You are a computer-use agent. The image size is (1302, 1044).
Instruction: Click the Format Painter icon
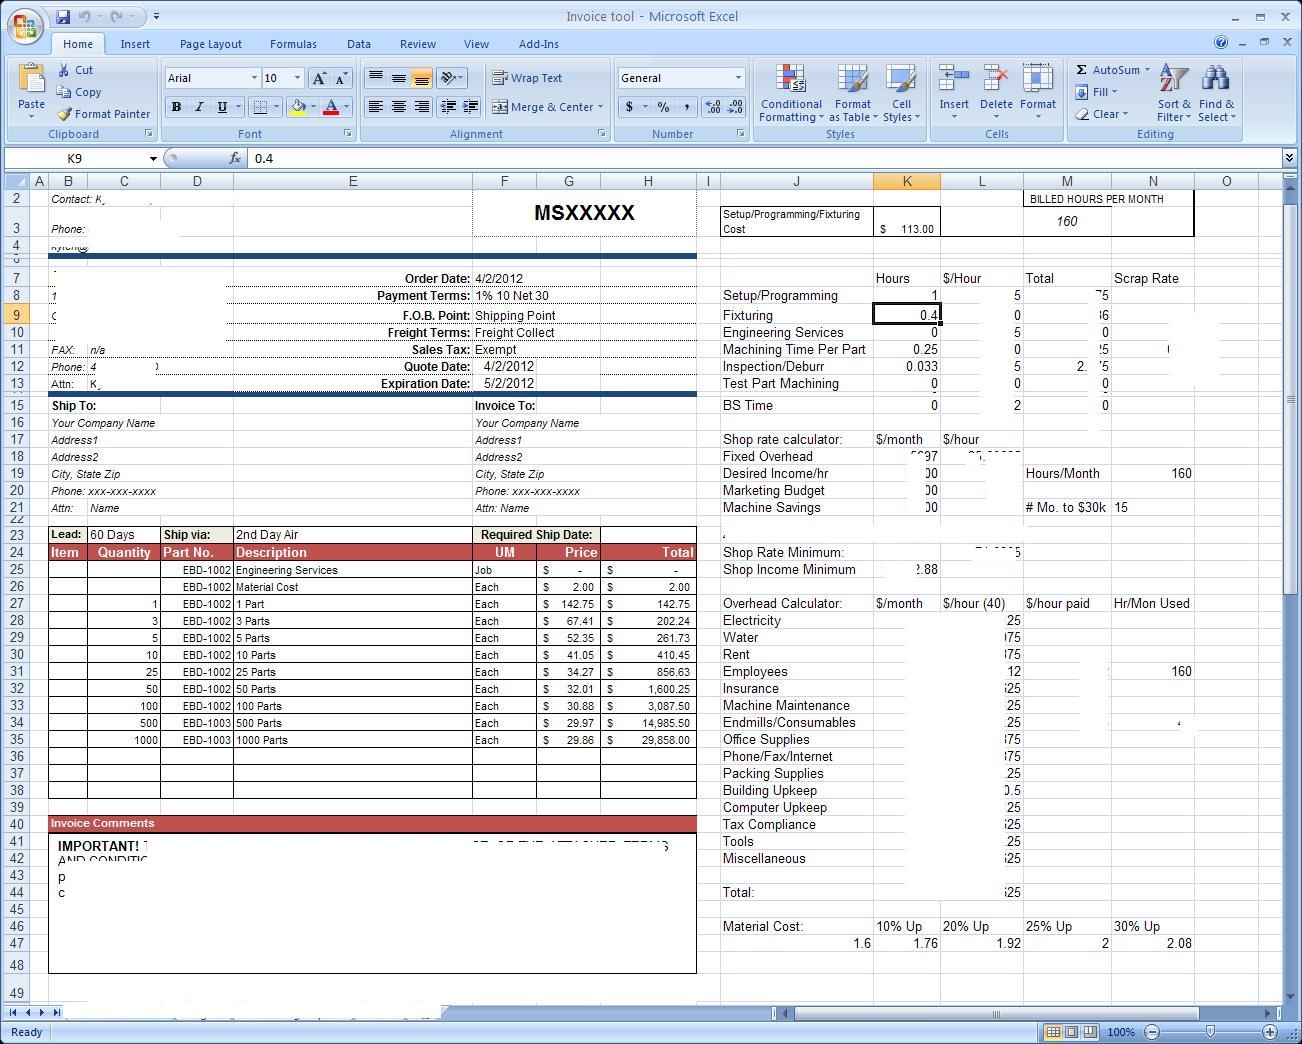65,114
